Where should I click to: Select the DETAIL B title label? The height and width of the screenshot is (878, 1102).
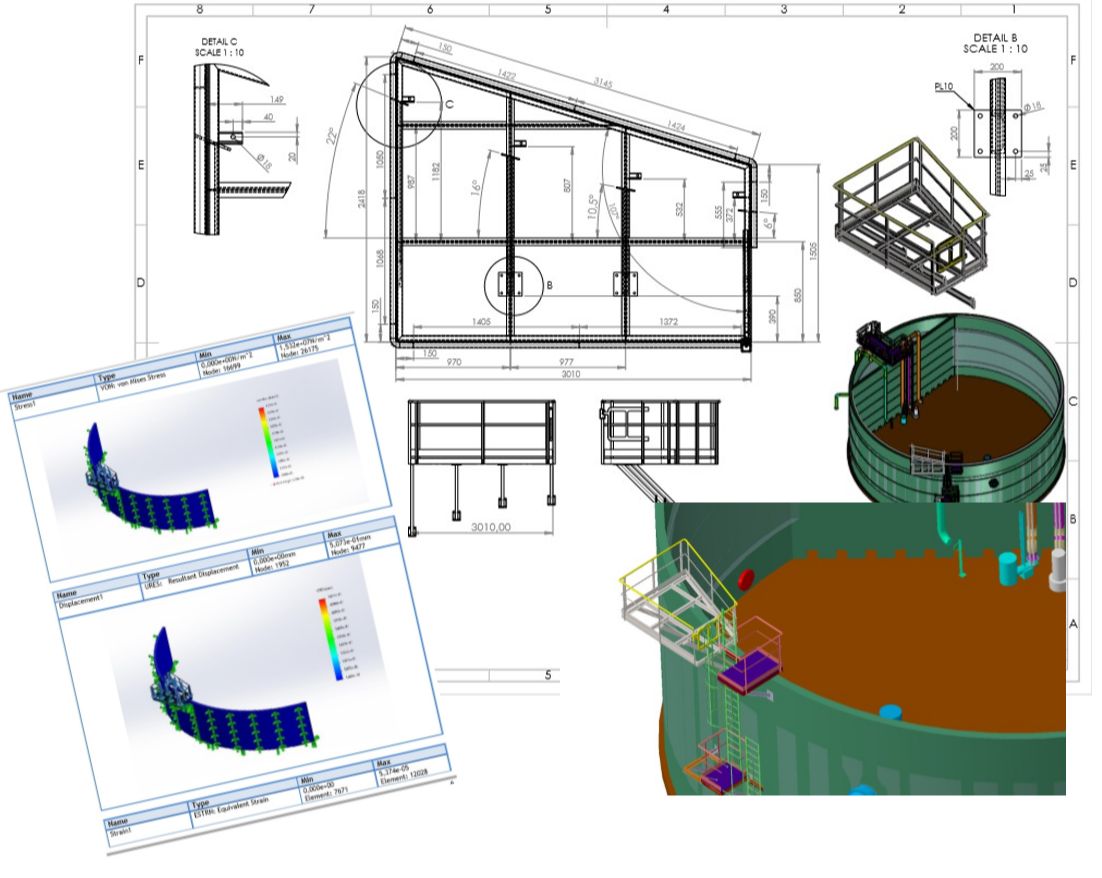994,43
